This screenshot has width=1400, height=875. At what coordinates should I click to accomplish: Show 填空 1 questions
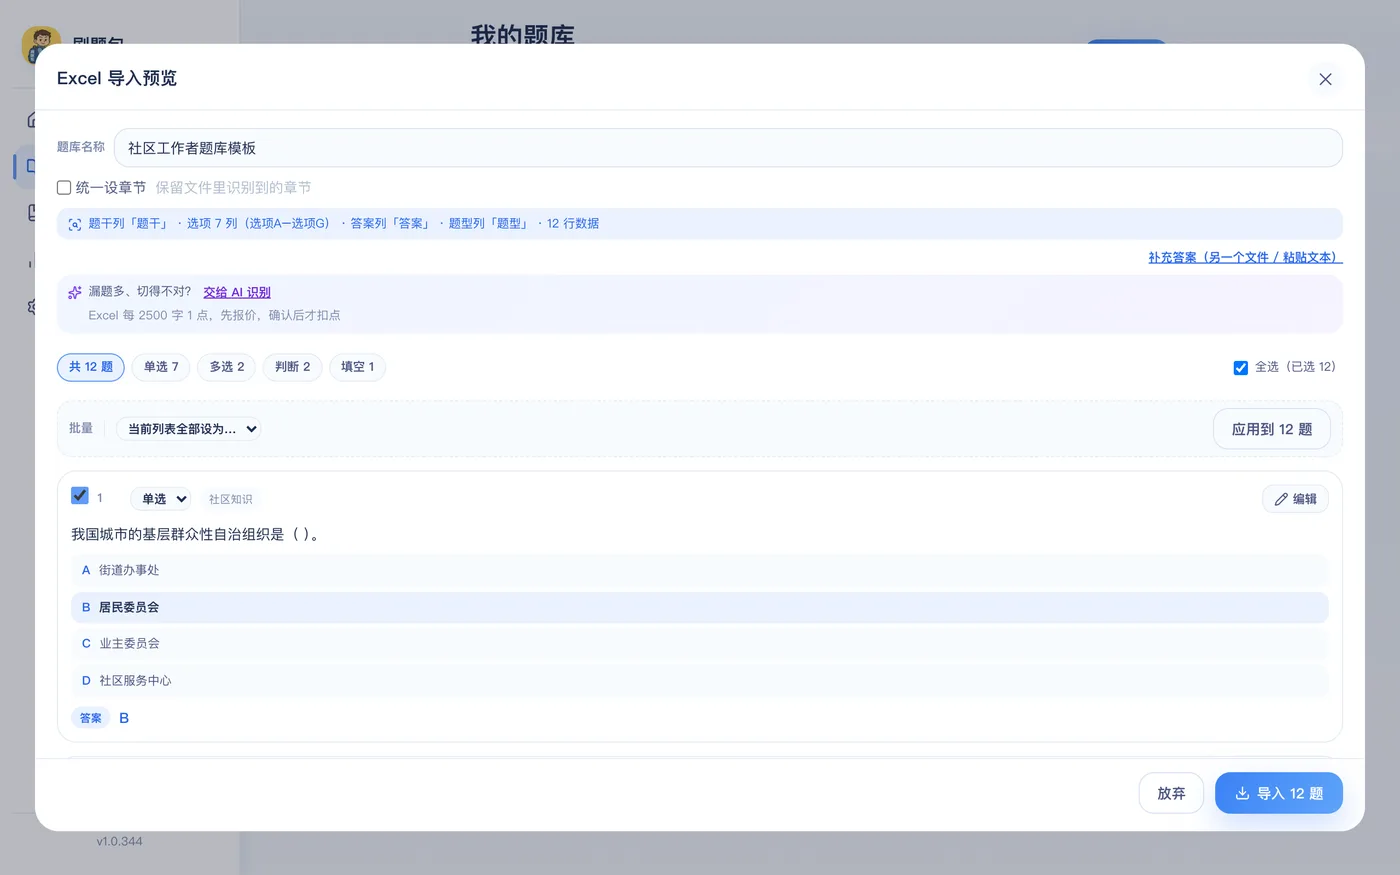click(357, 367)
